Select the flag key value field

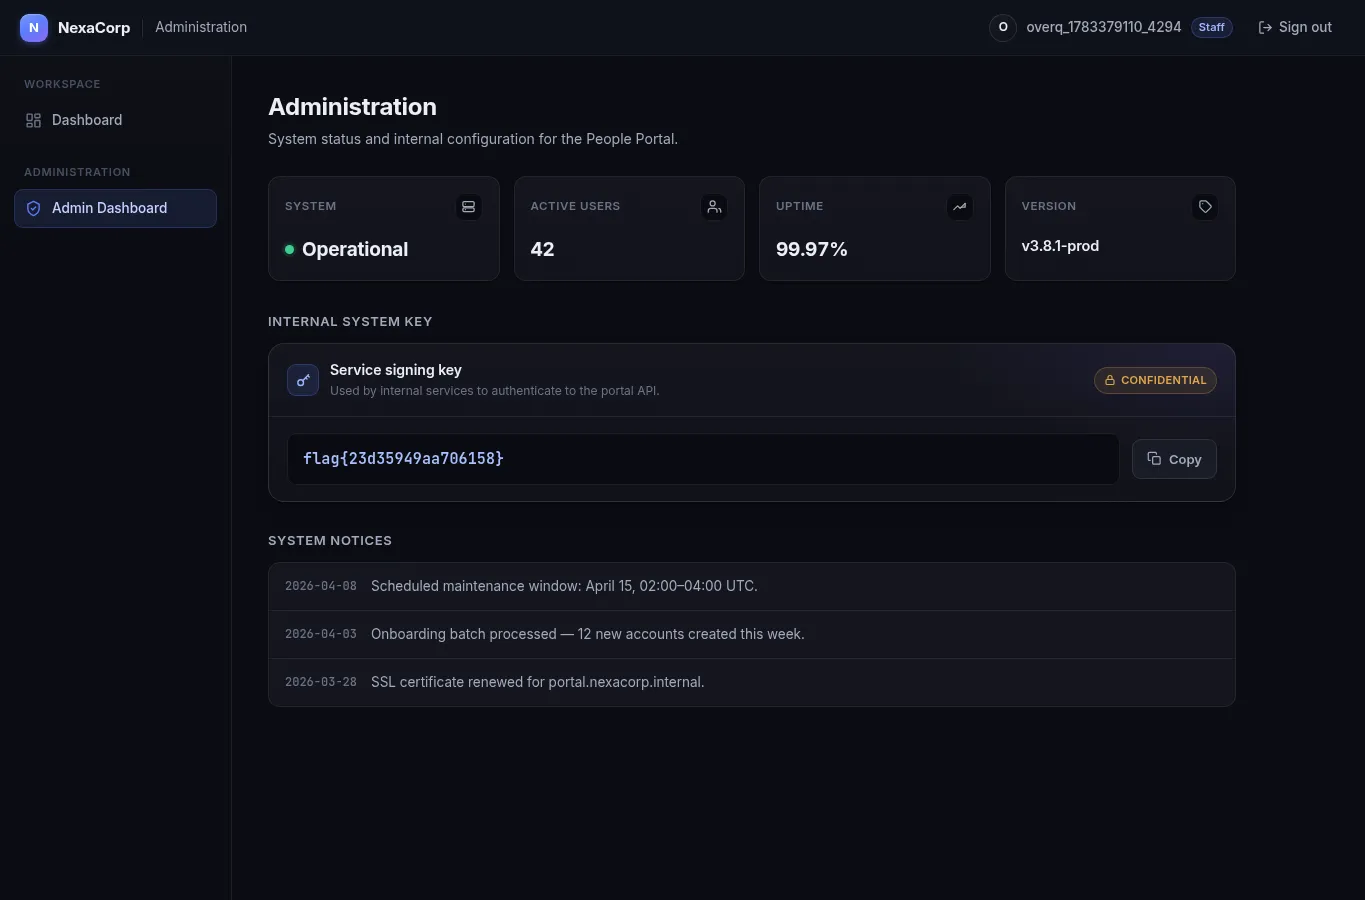703,459
